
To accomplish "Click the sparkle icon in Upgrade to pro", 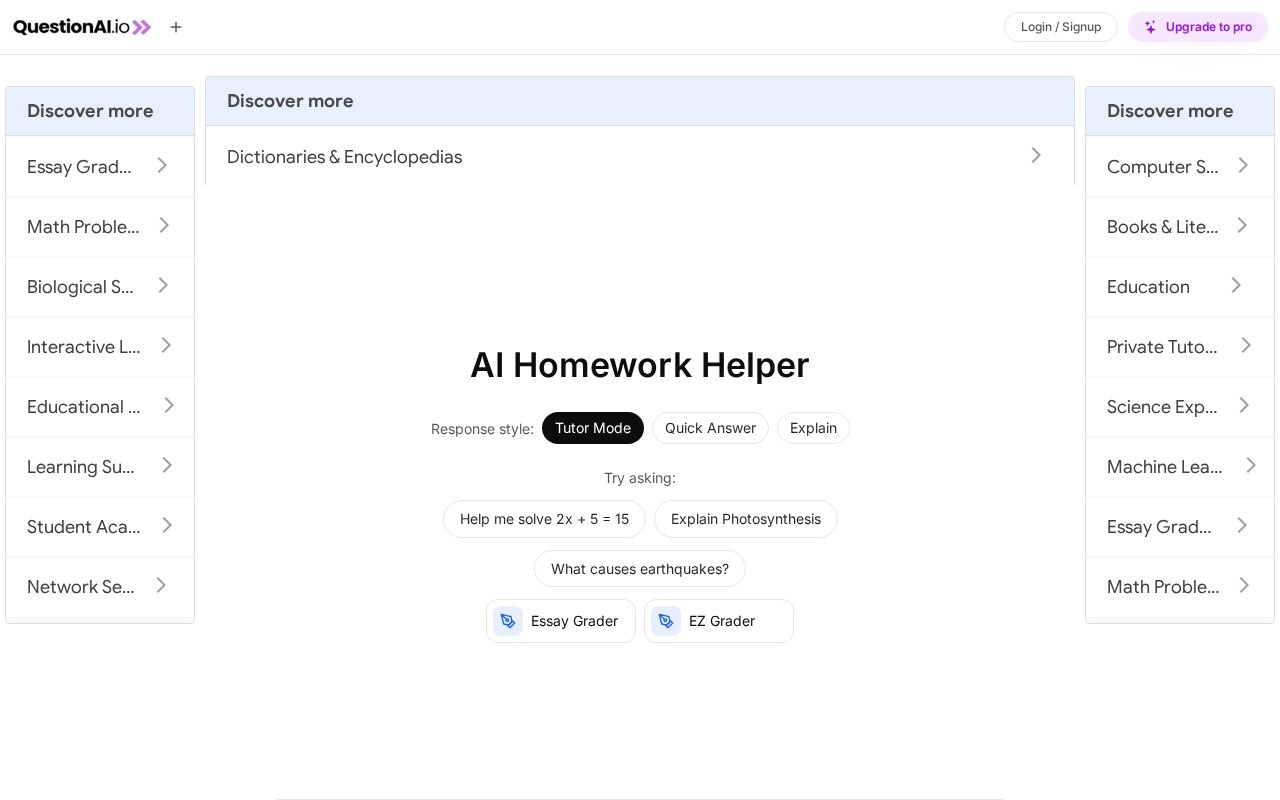I will (1150, 27).
